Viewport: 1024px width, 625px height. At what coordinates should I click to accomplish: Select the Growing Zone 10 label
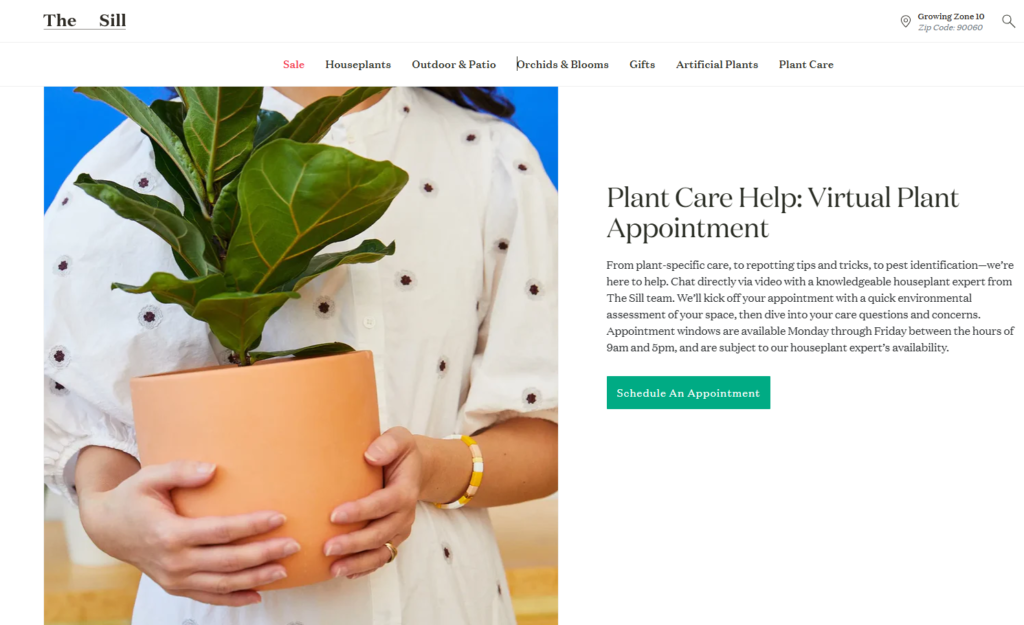950,16
